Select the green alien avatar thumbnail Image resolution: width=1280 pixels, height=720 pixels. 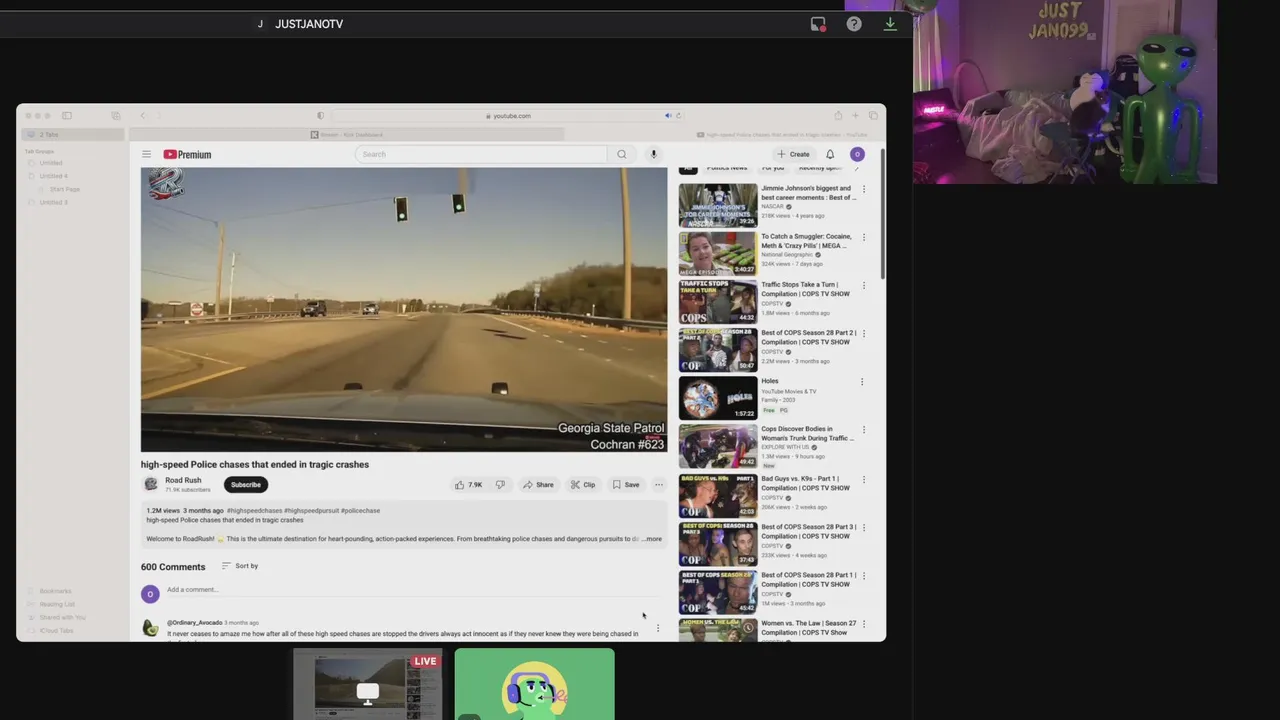click(x=535, y=684)
